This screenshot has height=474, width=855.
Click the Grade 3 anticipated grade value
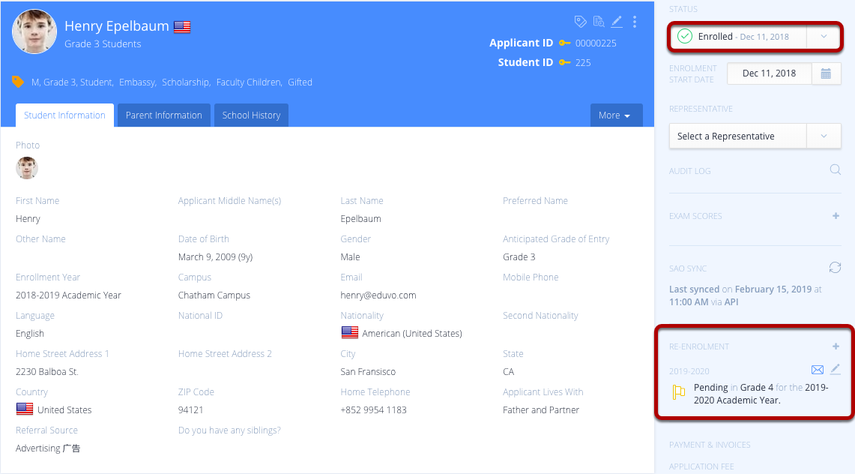[x=519, y=257]
